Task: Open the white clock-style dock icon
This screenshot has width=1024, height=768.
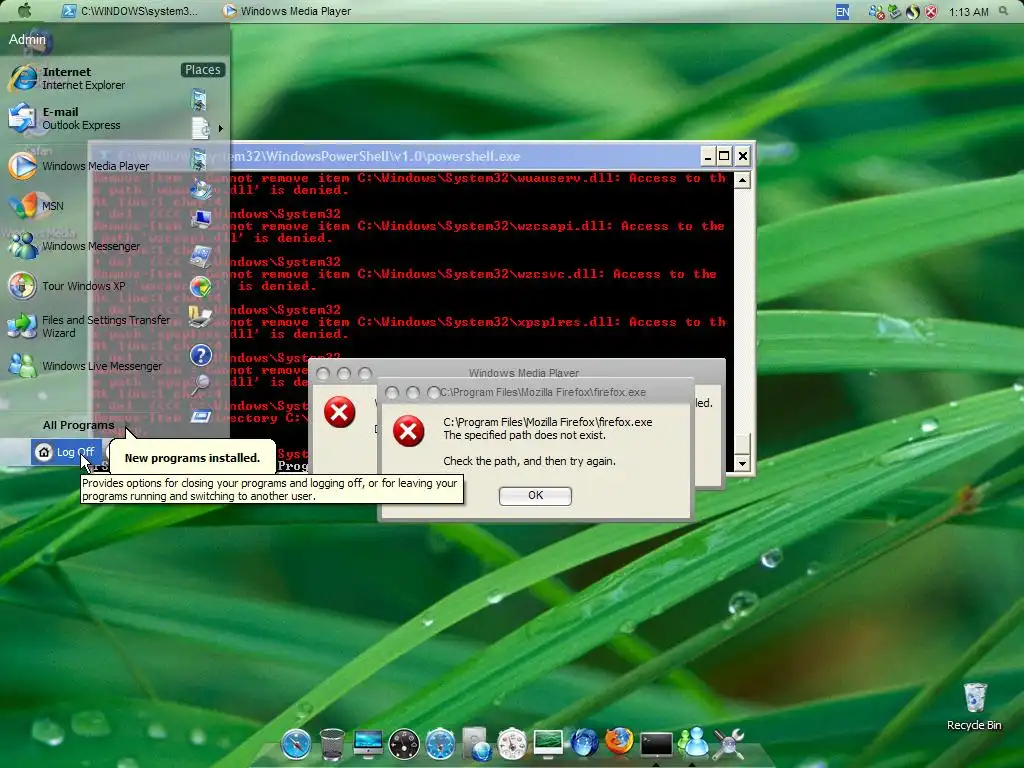Action: 512,744
